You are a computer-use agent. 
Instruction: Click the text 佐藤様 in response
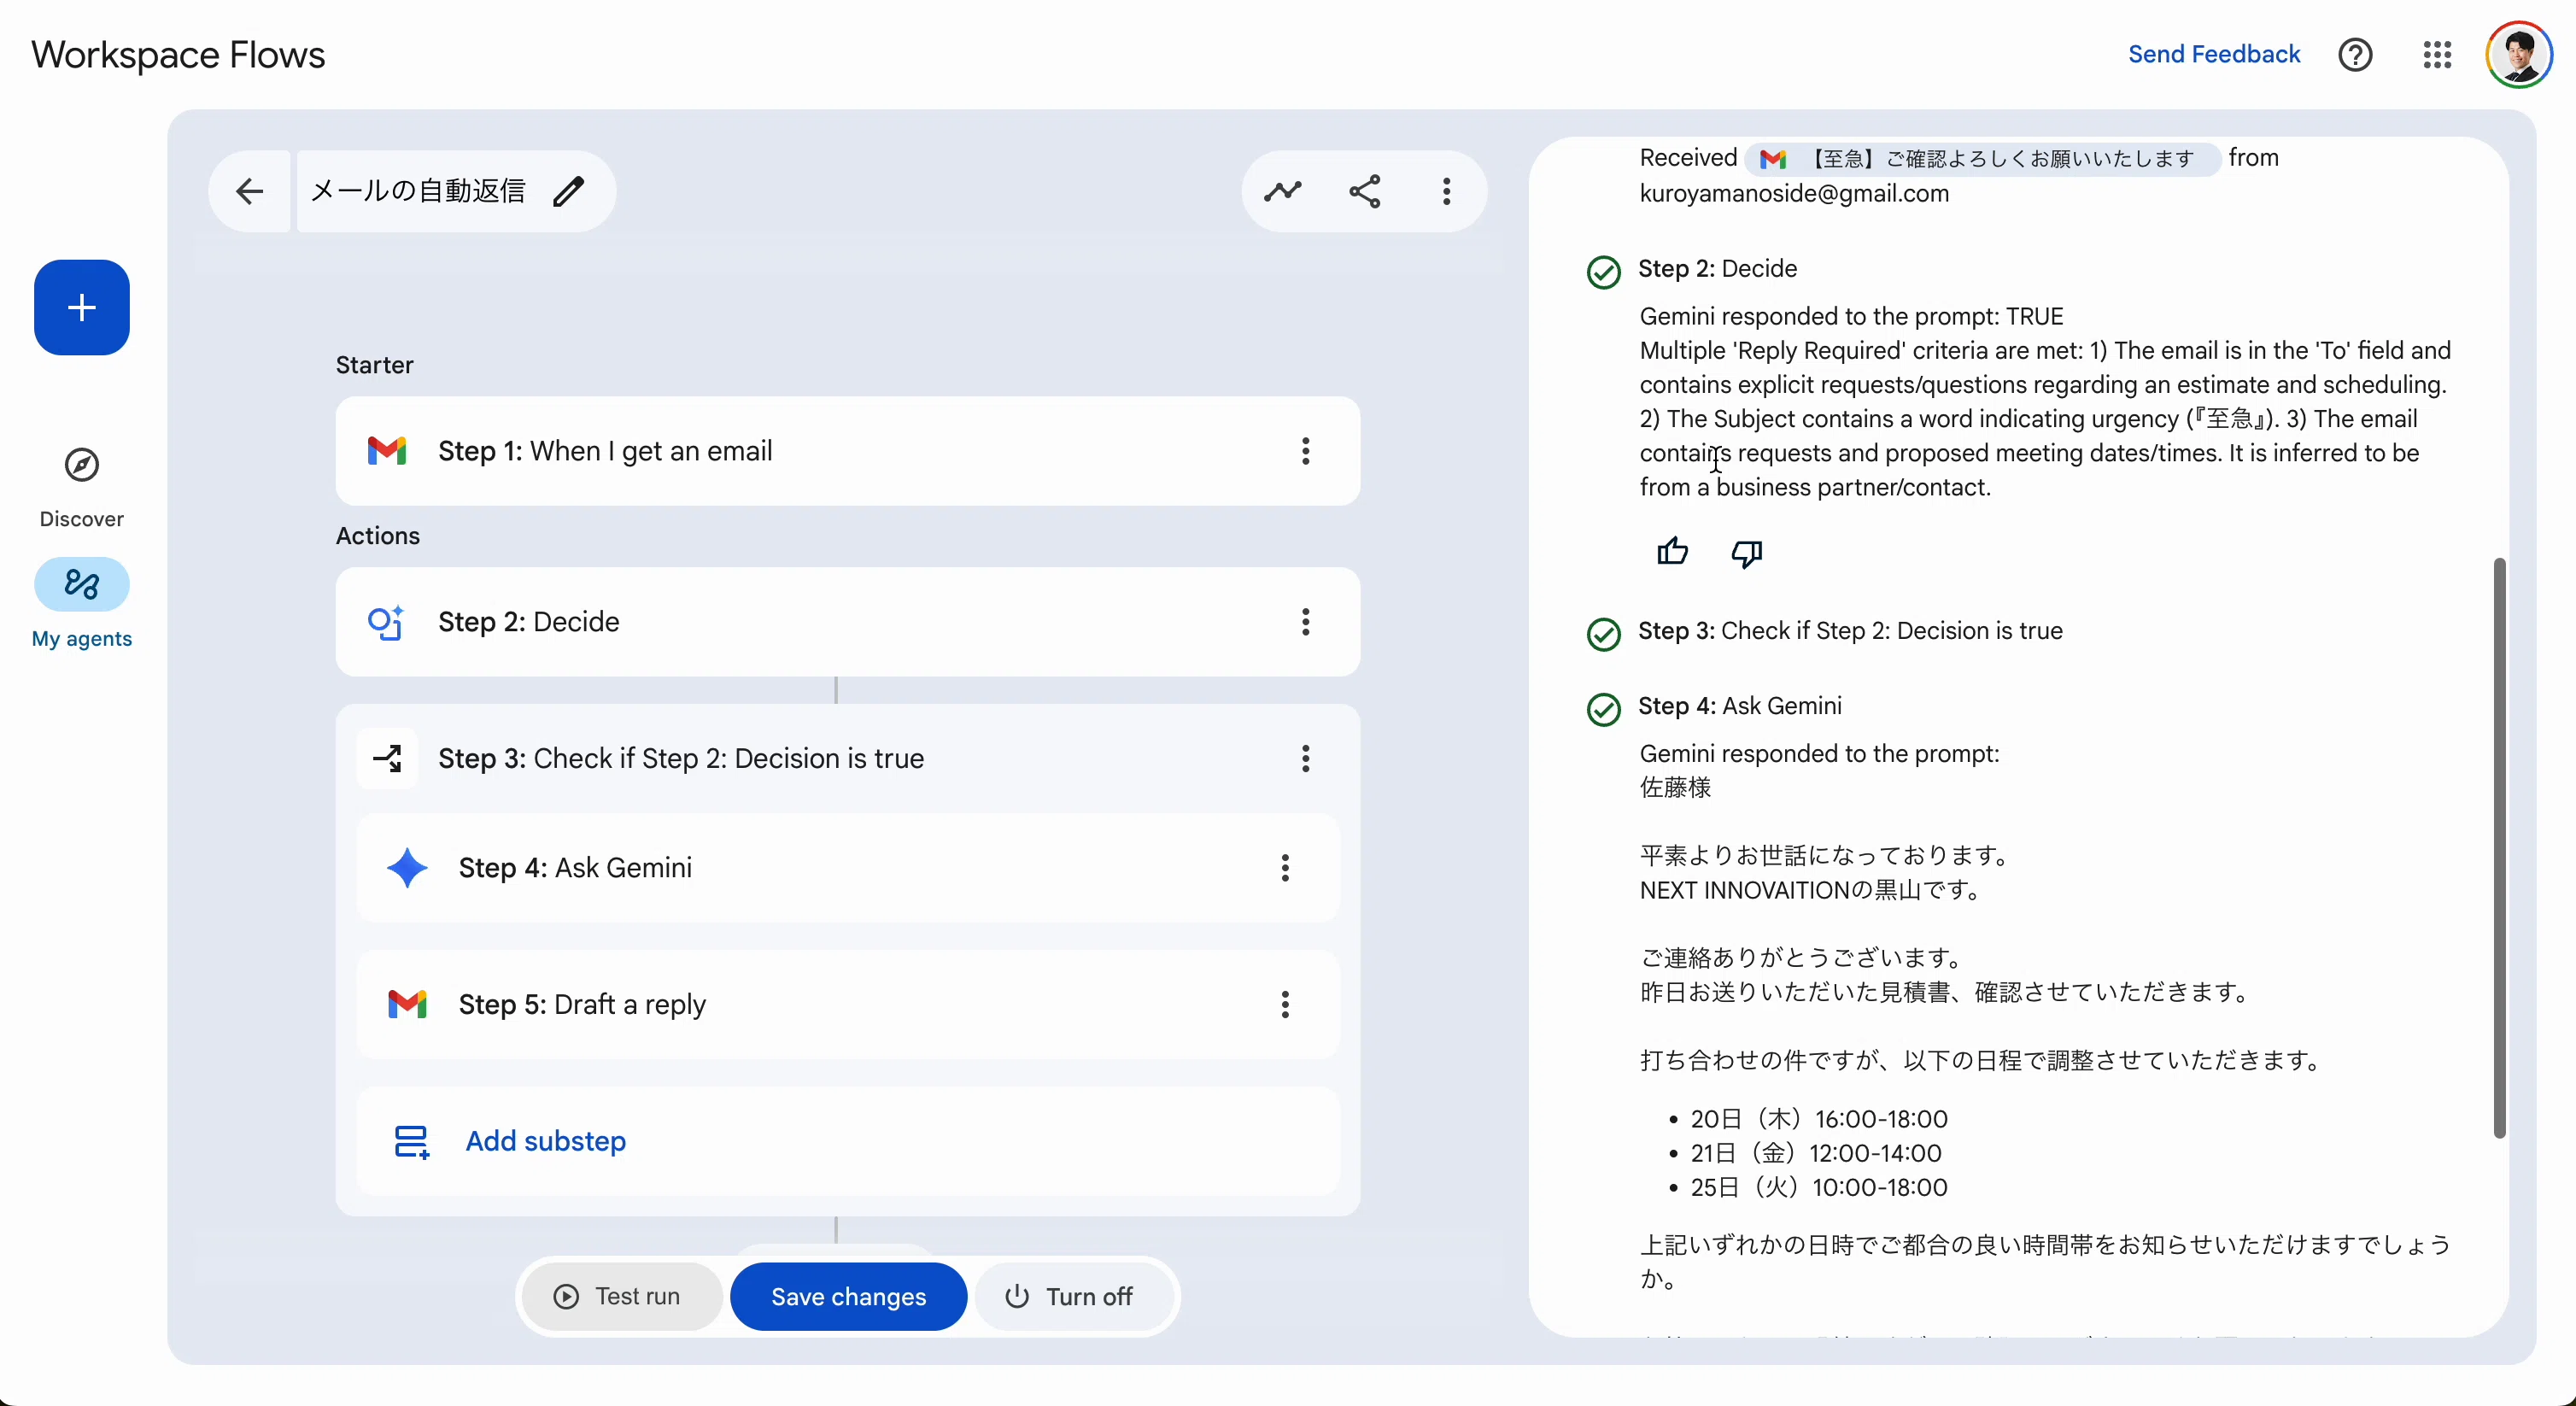(1675, 788)
